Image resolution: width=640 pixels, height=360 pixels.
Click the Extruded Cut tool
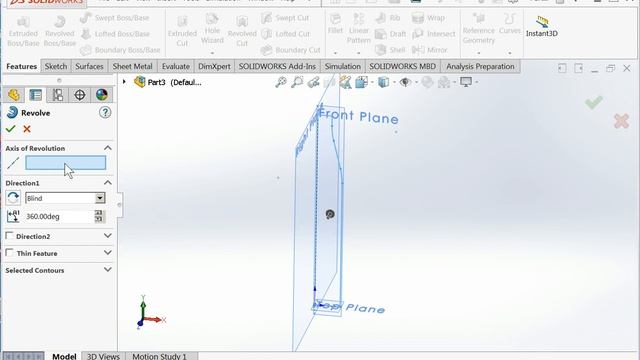(x=182, y=31)
